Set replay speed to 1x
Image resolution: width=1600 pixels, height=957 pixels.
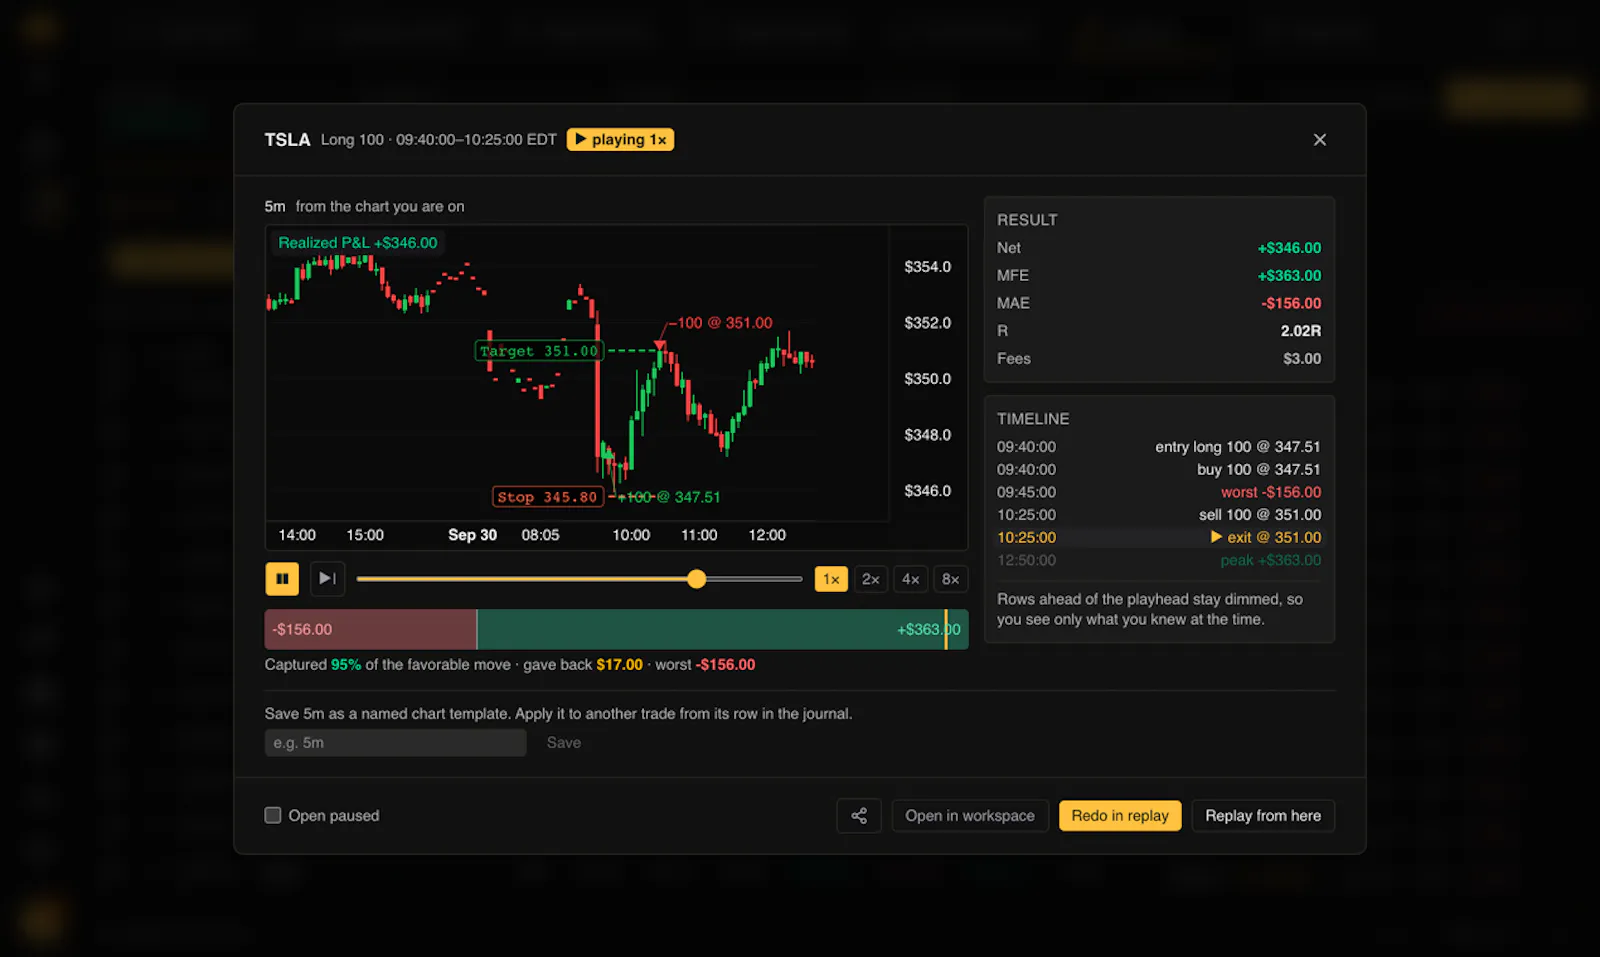click(x=831, y=579)
